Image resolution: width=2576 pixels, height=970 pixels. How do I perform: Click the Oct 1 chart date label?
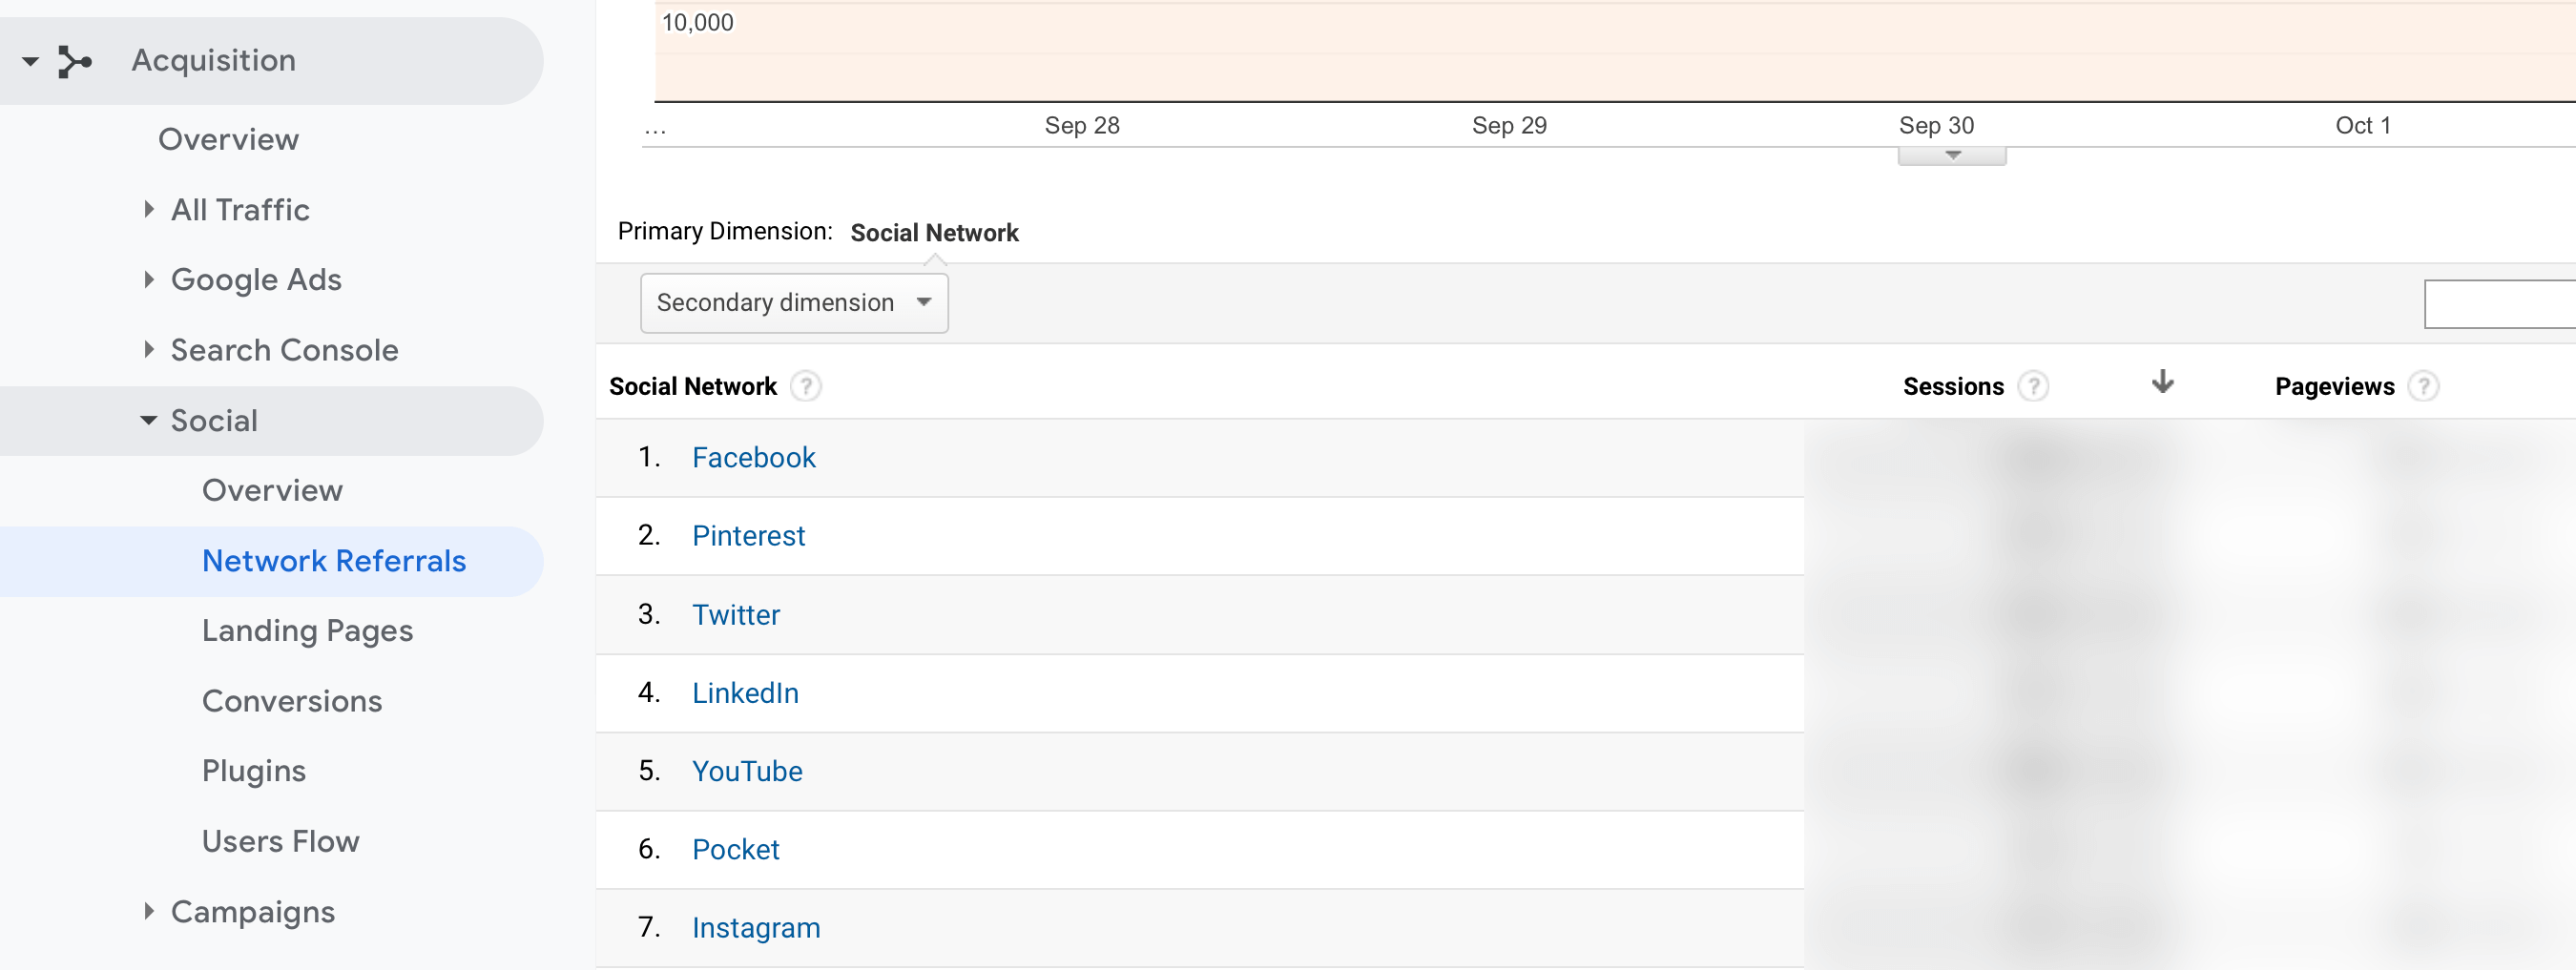tap(2362, 125)
